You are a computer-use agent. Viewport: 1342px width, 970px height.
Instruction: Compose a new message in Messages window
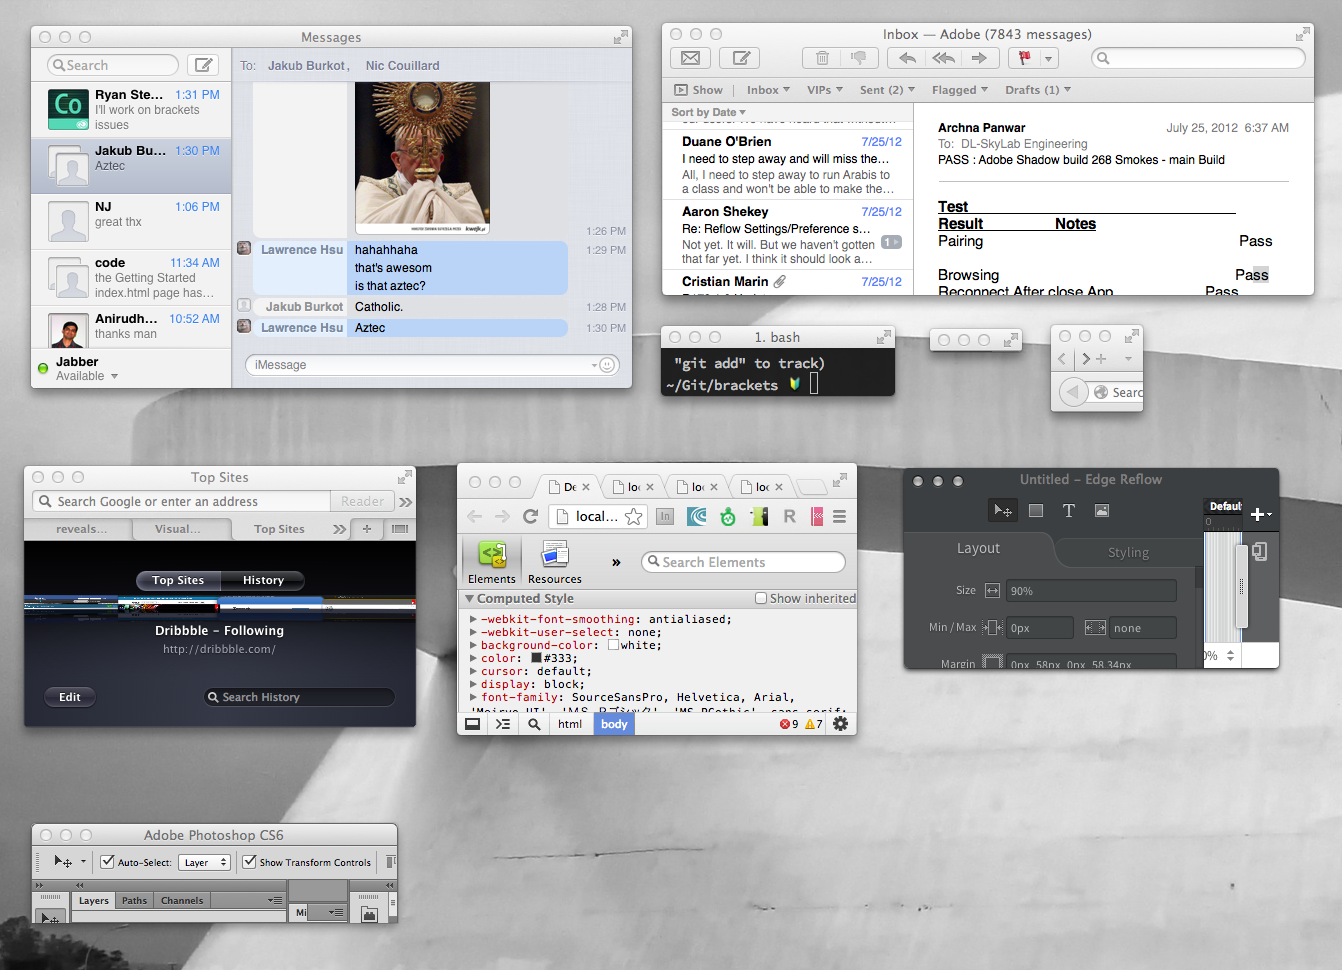[203, 65]
